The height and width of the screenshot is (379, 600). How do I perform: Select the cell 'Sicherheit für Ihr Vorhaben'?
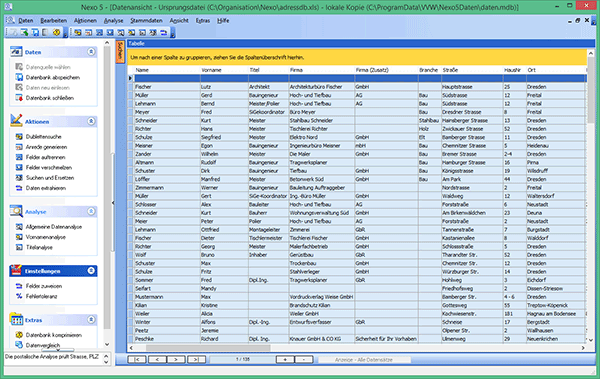tap(386, 339)
